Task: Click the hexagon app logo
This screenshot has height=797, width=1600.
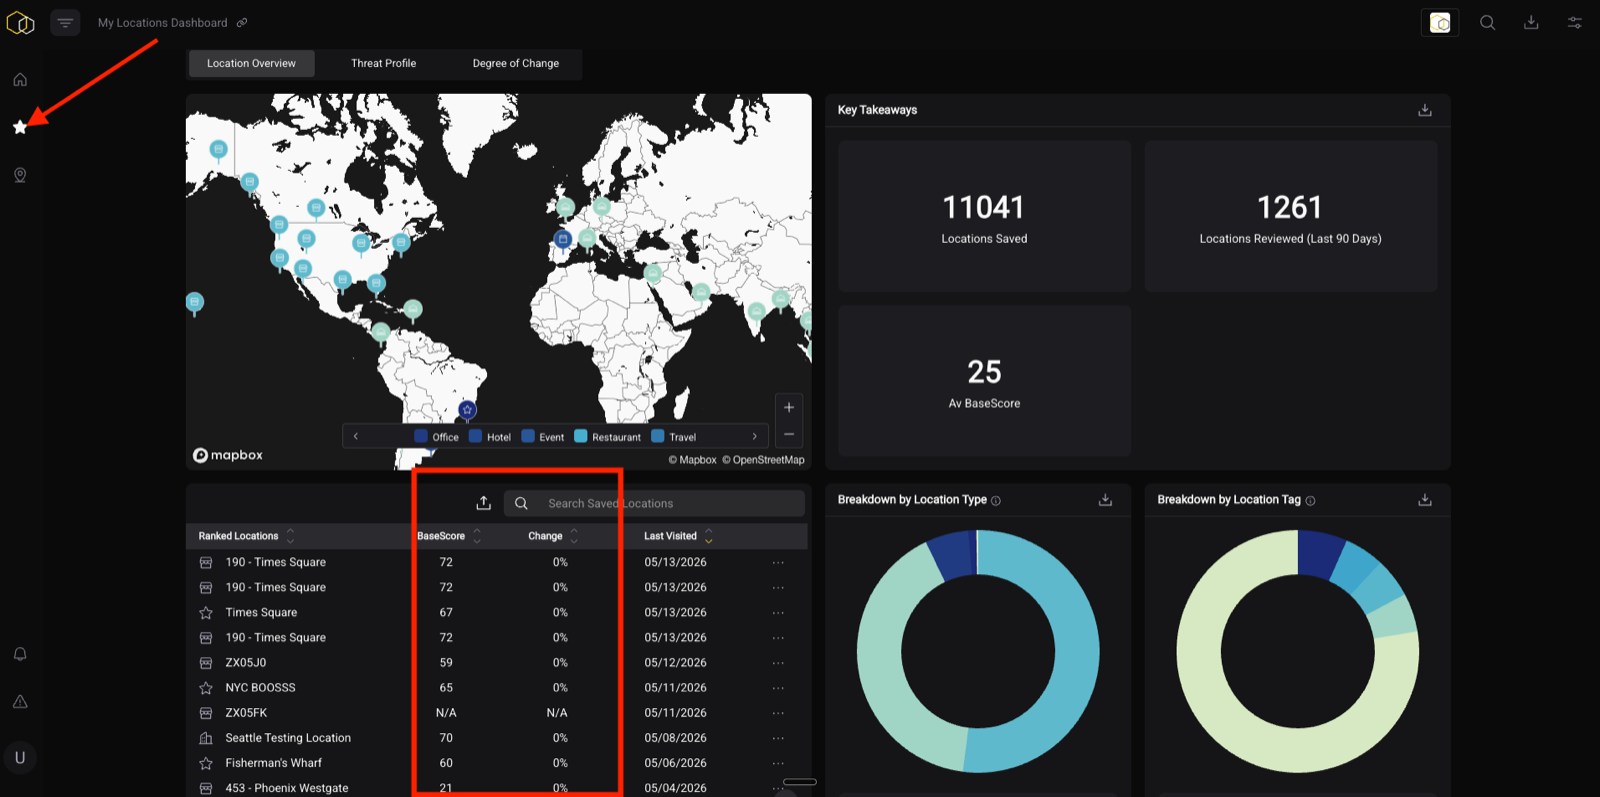Action: (20, 22)
